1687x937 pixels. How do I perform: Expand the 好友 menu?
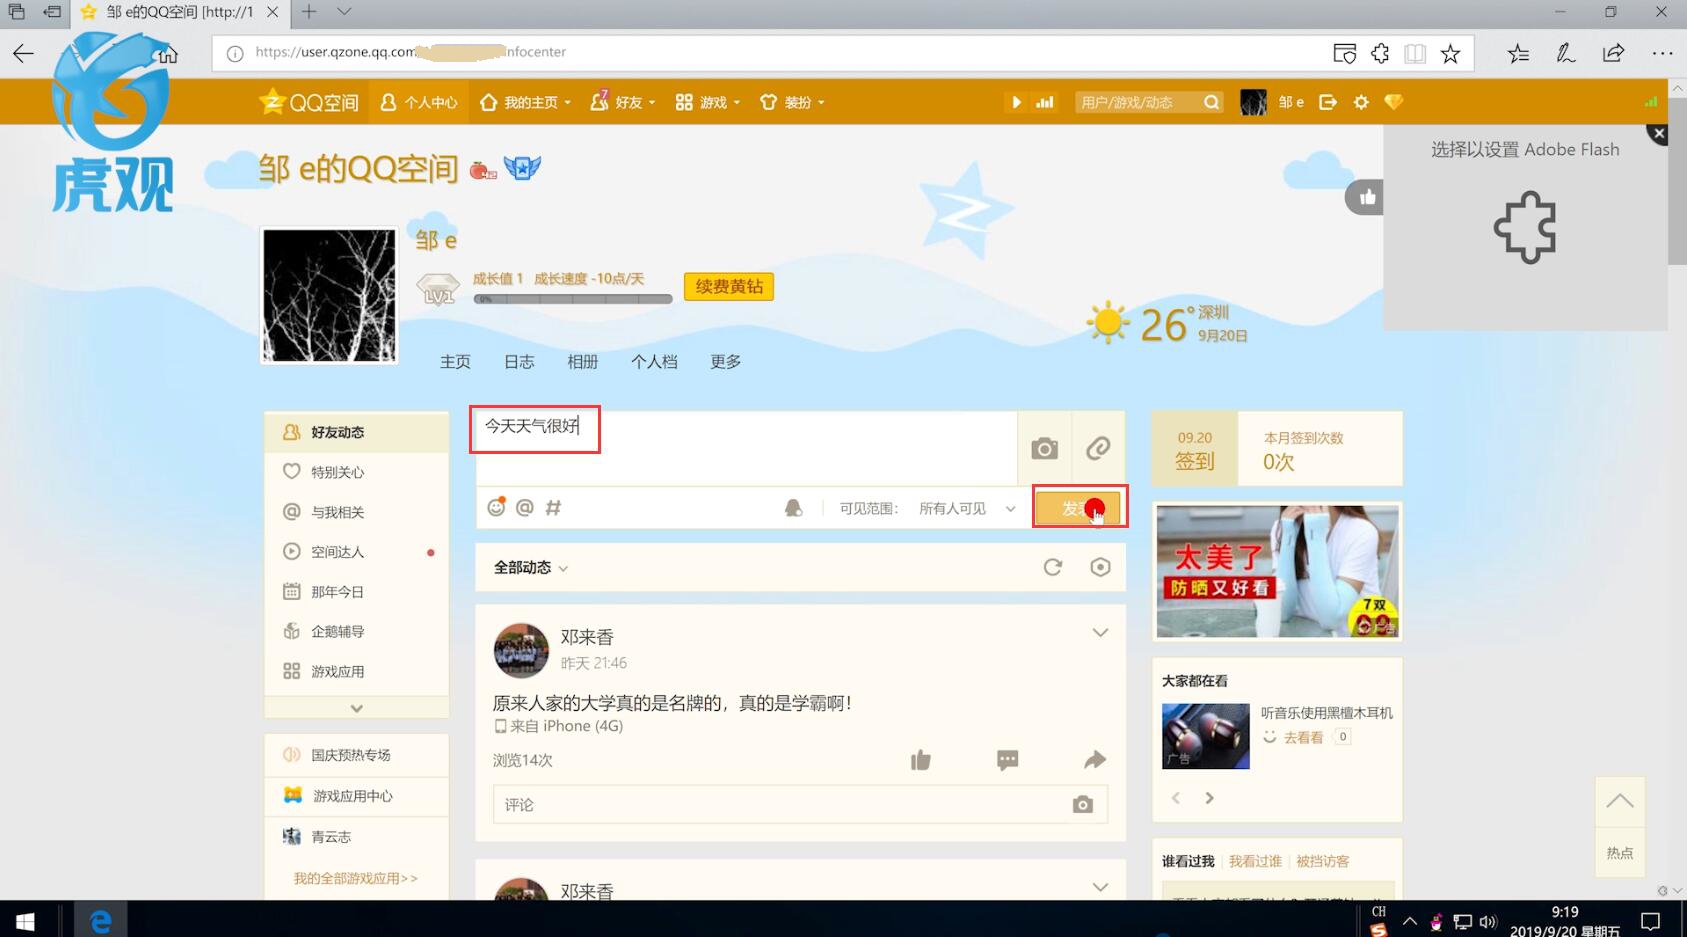tap(623, 102)
